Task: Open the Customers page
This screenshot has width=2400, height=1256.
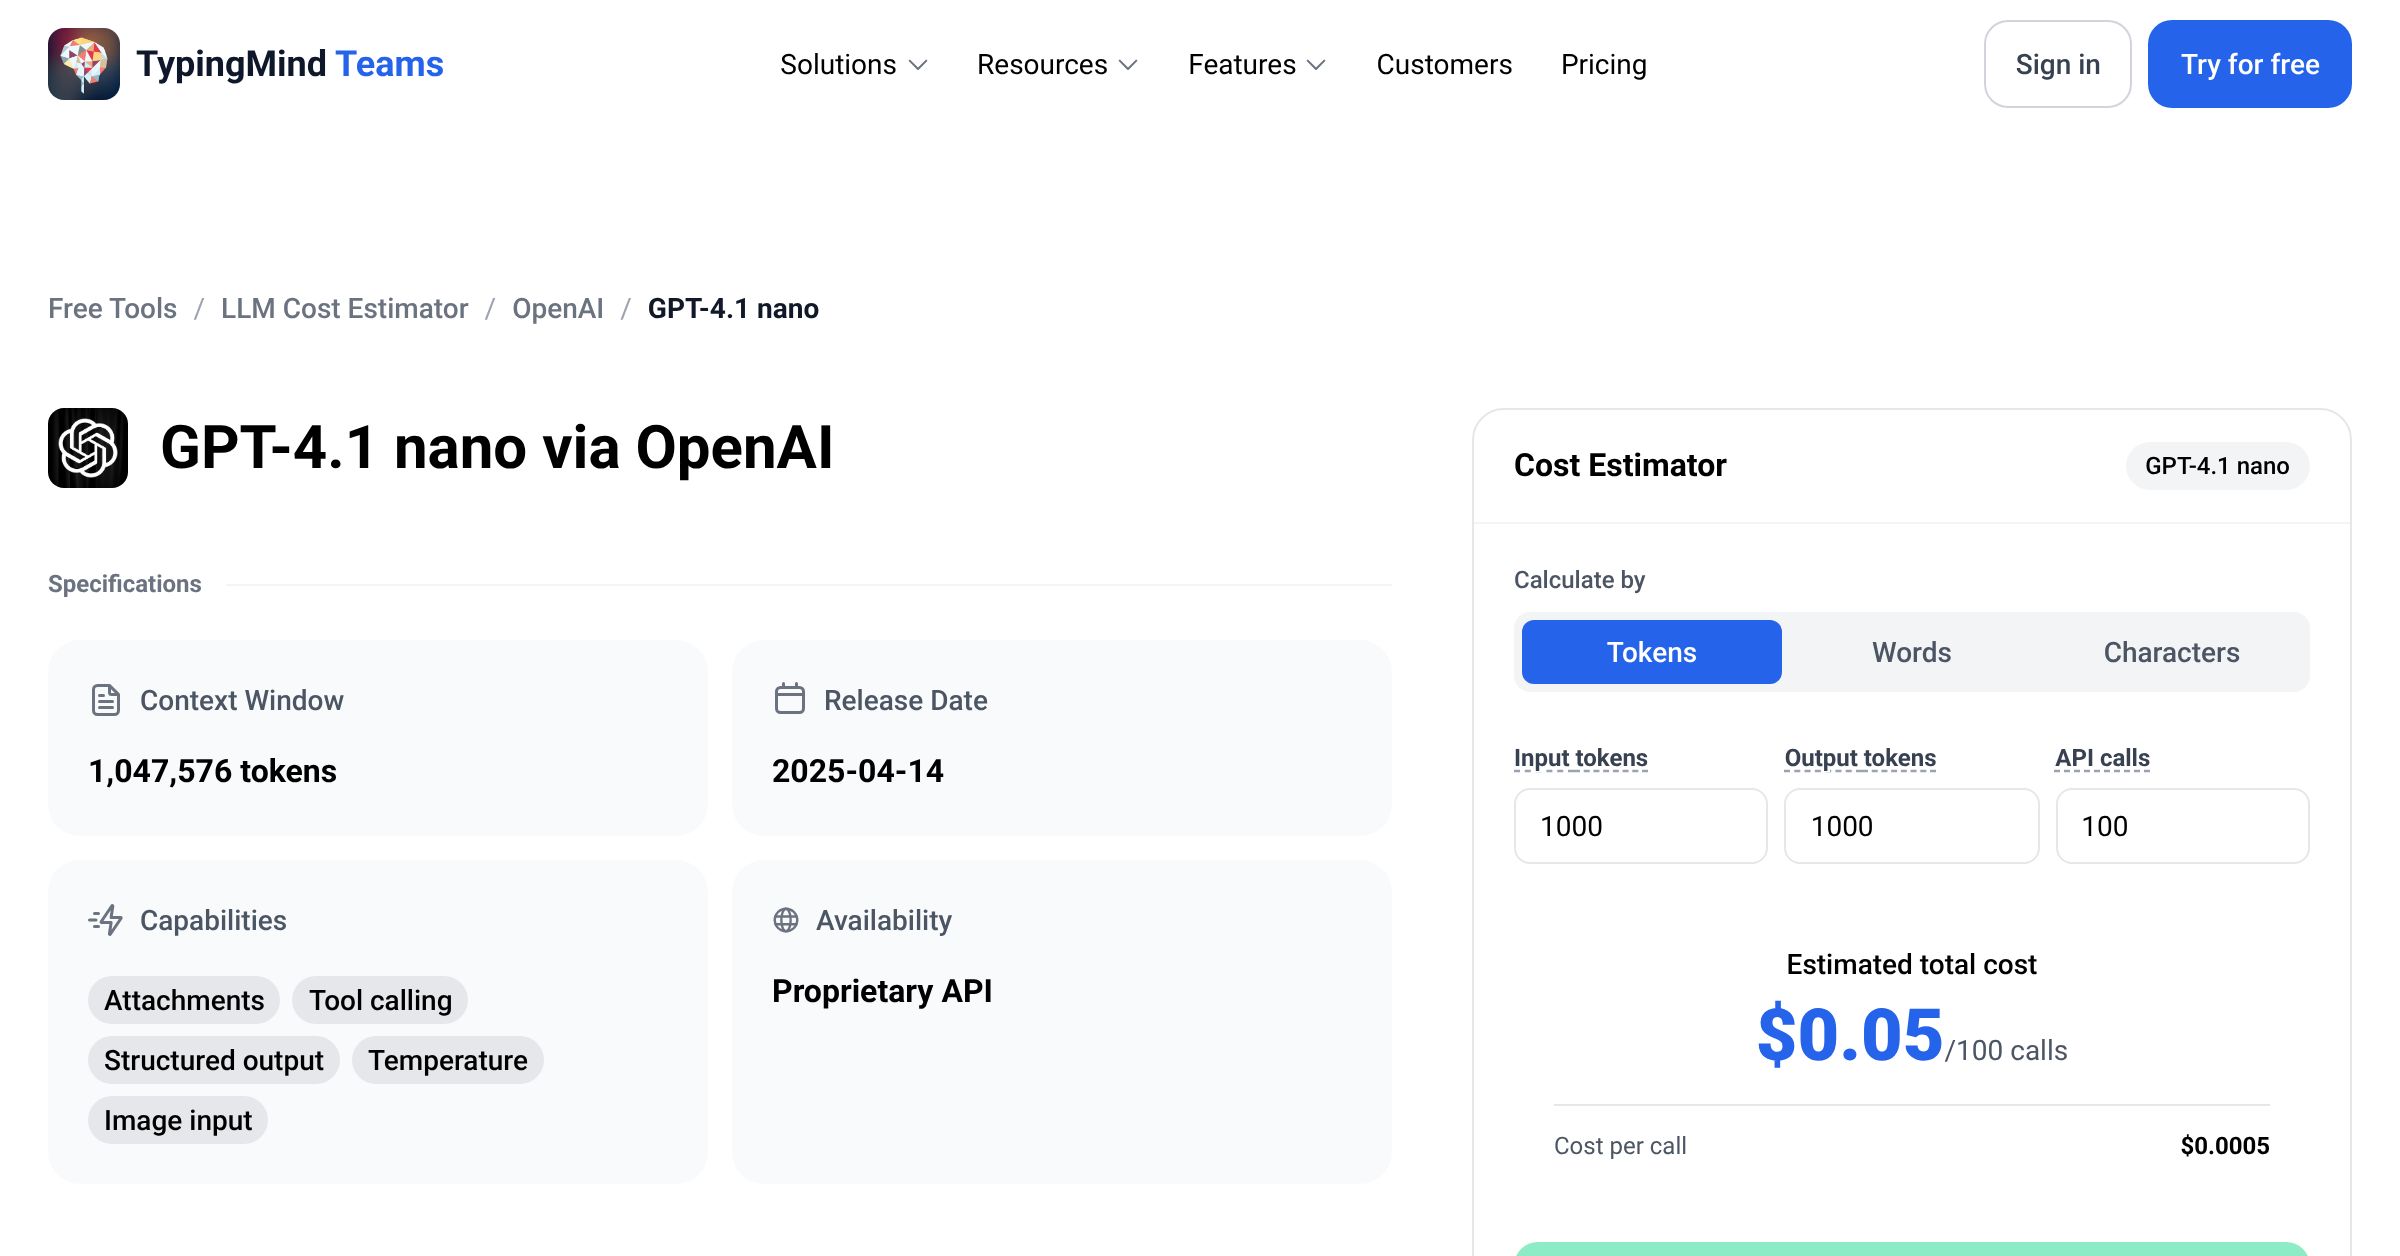Action: tap(1444, 64)
